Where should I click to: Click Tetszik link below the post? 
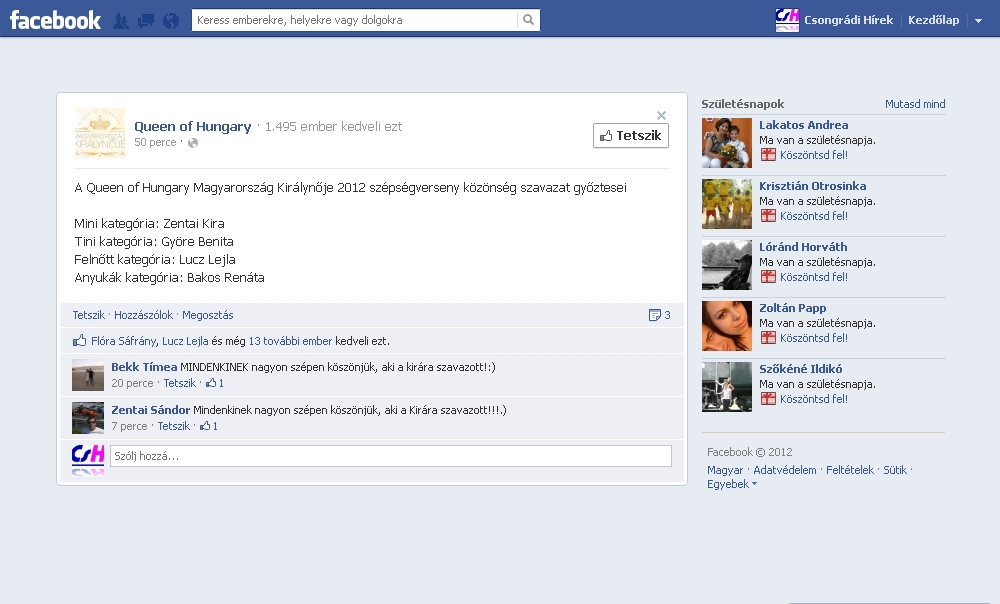[x=89, y=315]
